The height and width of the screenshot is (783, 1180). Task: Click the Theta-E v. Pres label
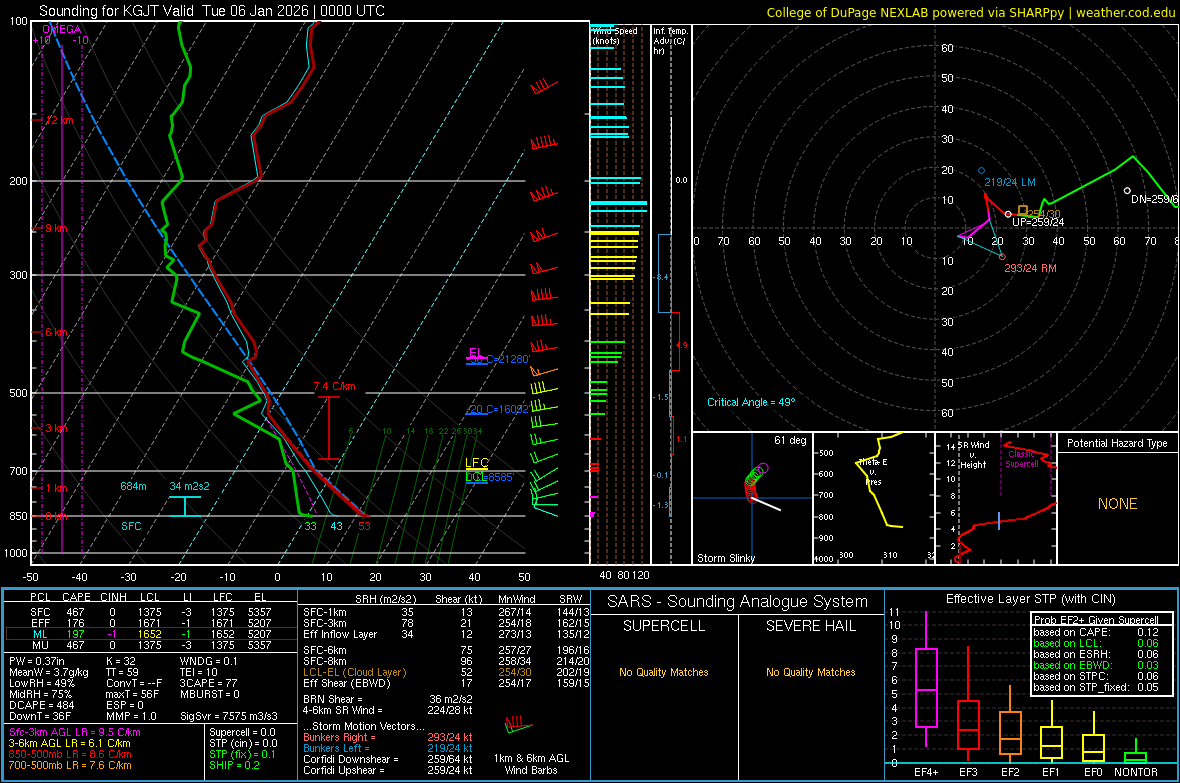pyautogui.click(x=873, y=471)
